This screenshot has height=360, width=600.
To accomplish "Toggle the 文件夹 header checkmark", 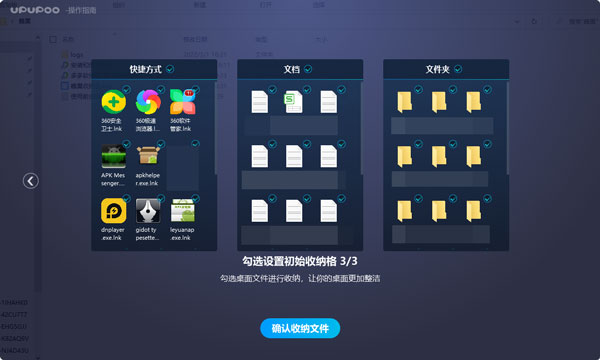I will coord(458,69).
